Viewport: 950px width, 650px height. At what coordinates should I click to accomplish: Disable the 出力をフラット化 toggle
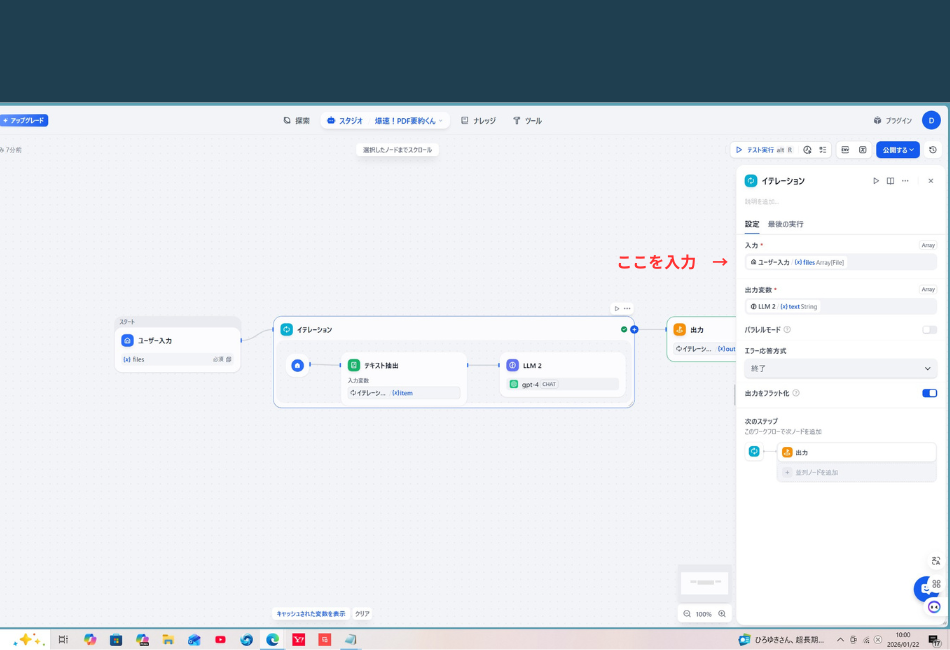point(929,393)
